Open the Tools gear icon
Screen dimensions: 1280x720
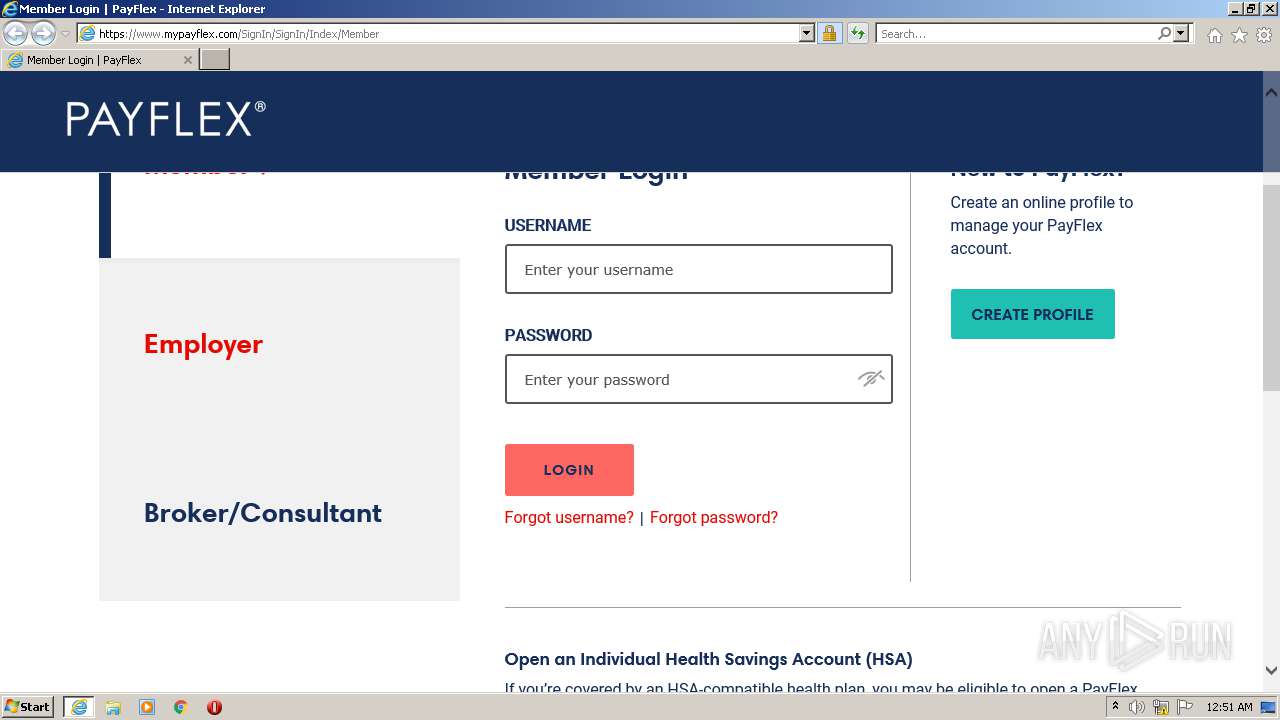pos(1264,35)
